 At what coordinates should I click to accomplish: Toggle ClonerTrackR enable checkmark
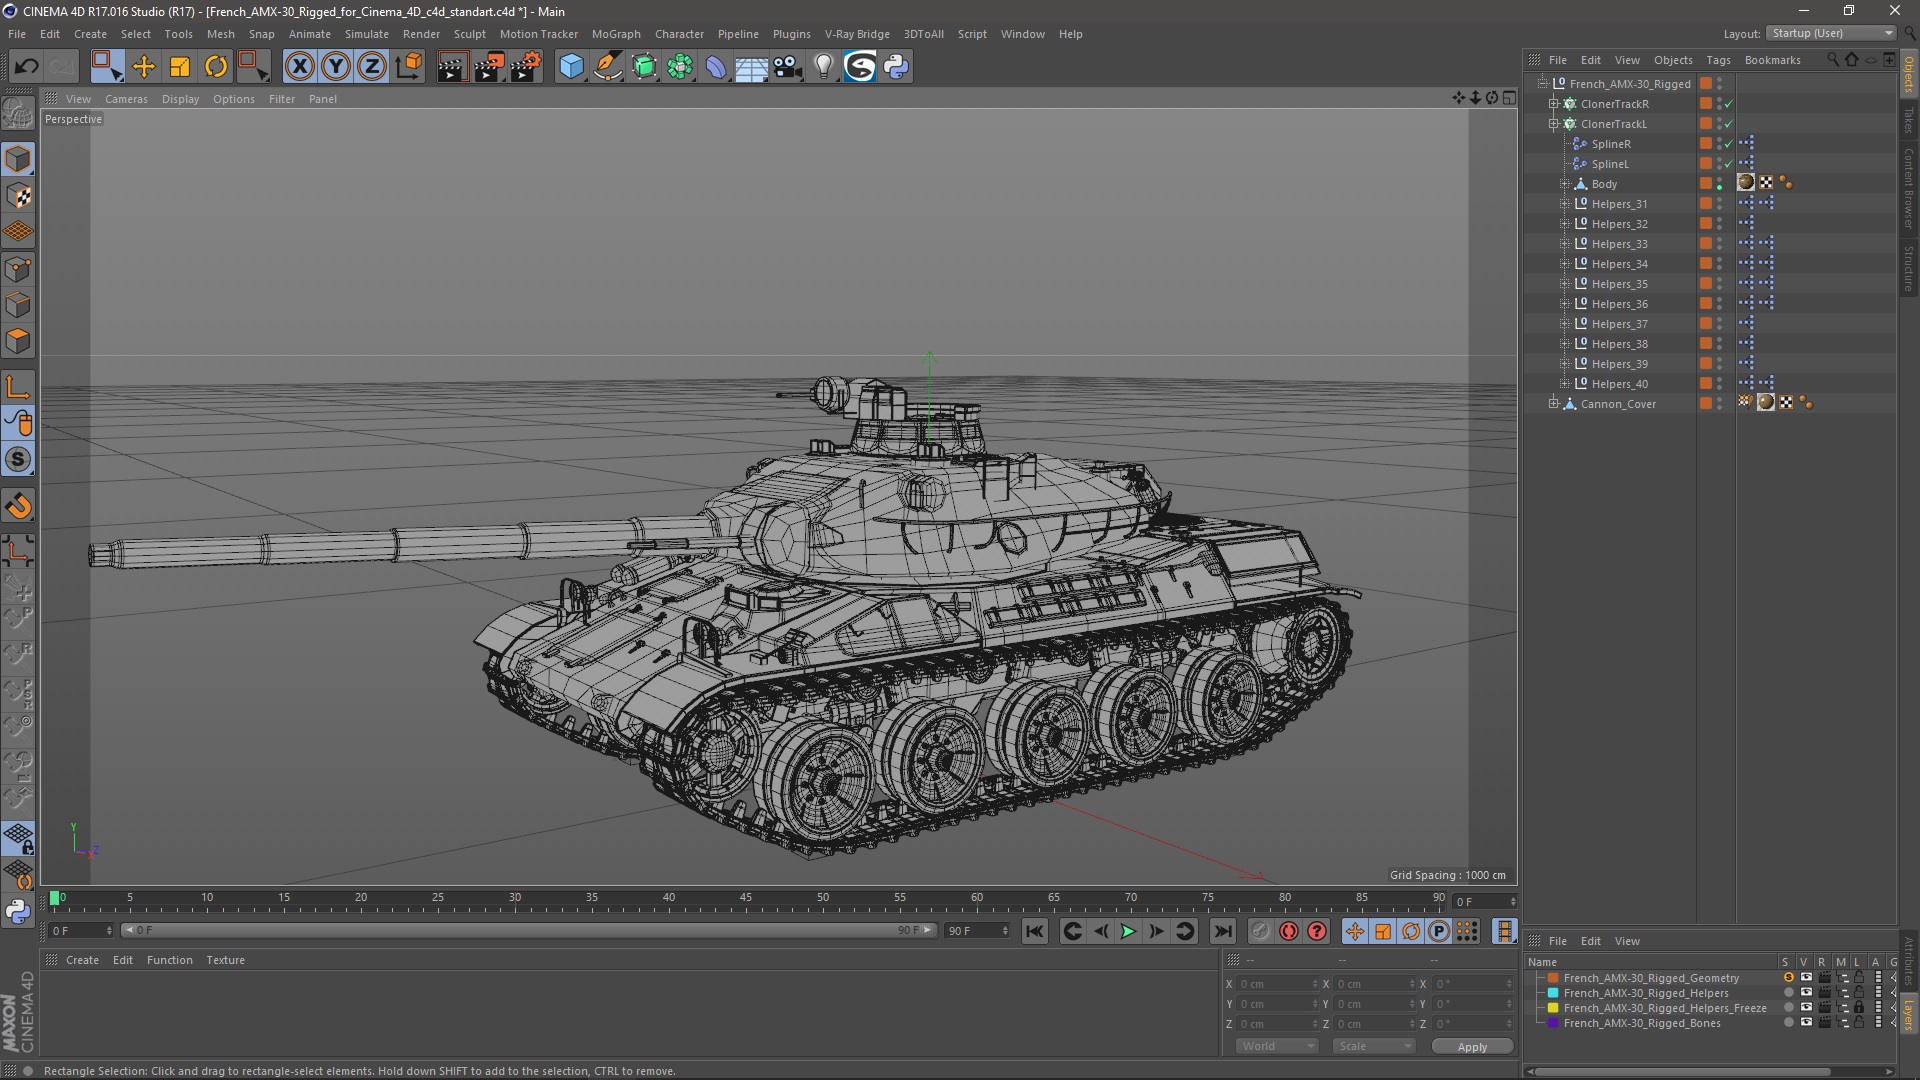pyautogui.click(x=1729, y=104)
